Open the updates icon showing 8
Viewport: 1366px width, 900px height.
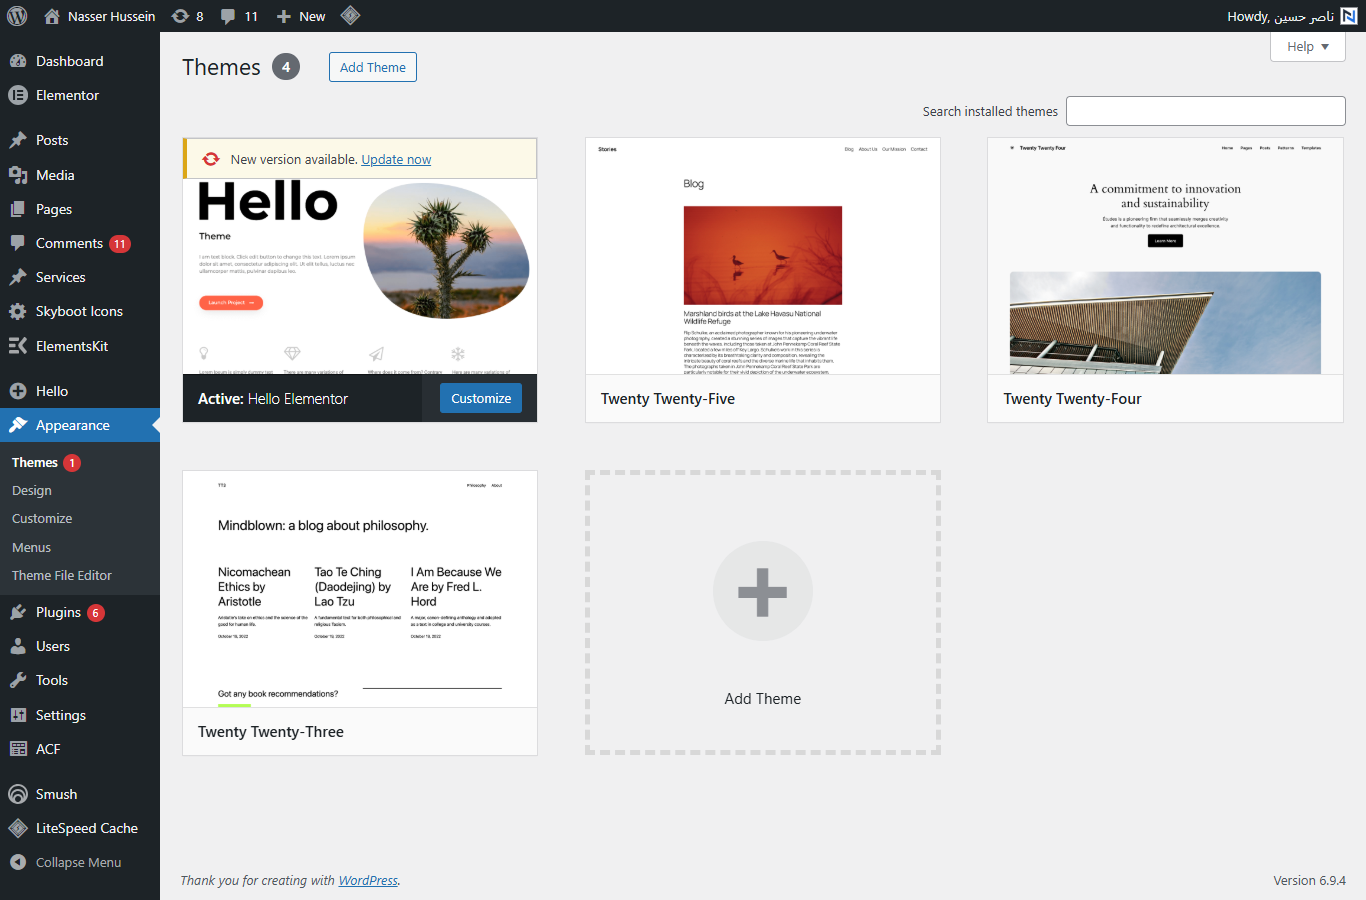tap(180, 16)
